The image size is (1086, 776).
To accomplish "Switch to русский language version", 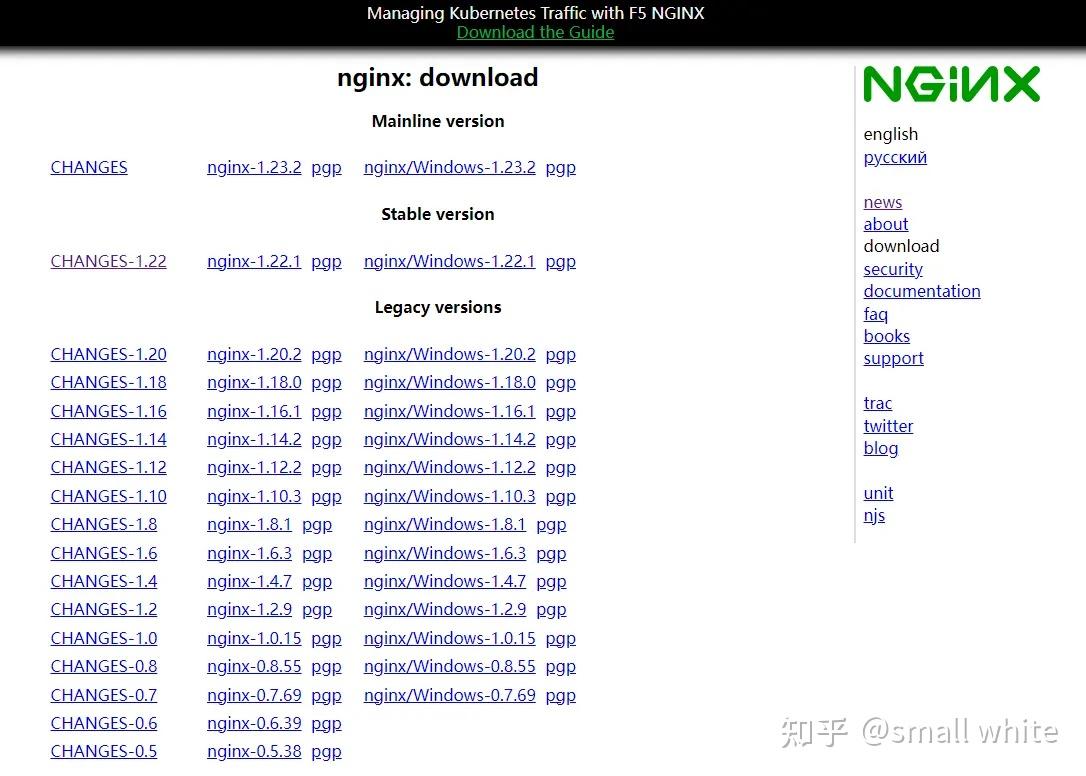I will click(894, 157).
